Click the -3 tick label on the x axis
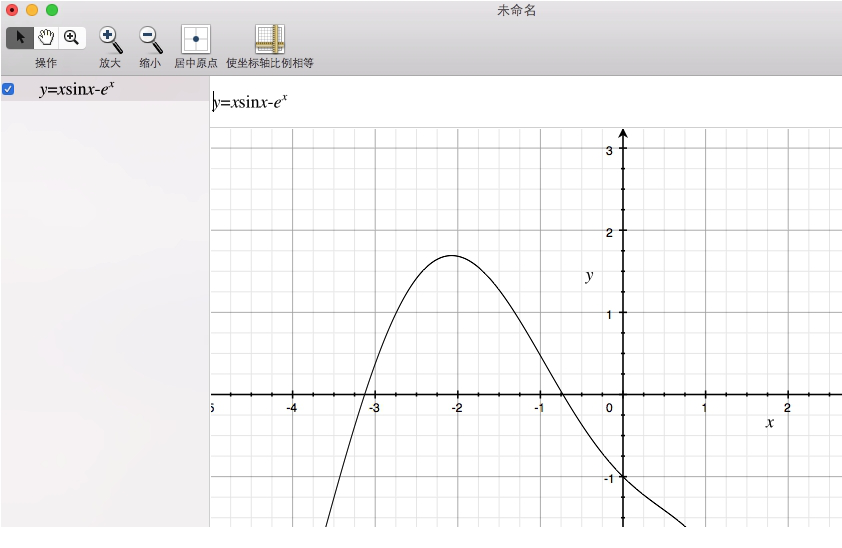 point(374,408)
